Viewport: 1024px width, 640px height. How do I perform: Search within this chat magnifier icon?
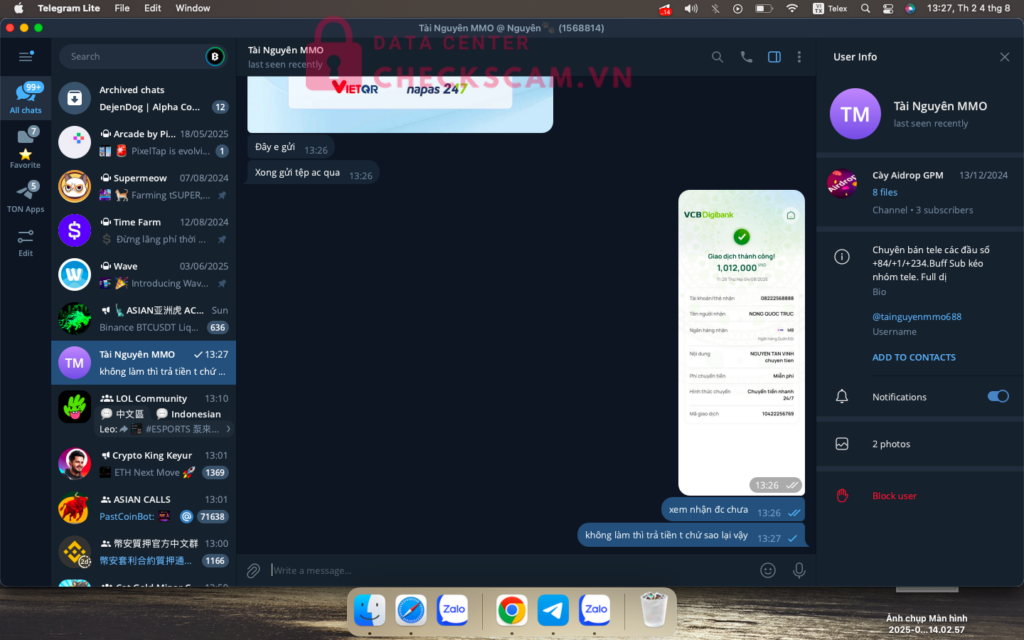[x=717, y=57]
